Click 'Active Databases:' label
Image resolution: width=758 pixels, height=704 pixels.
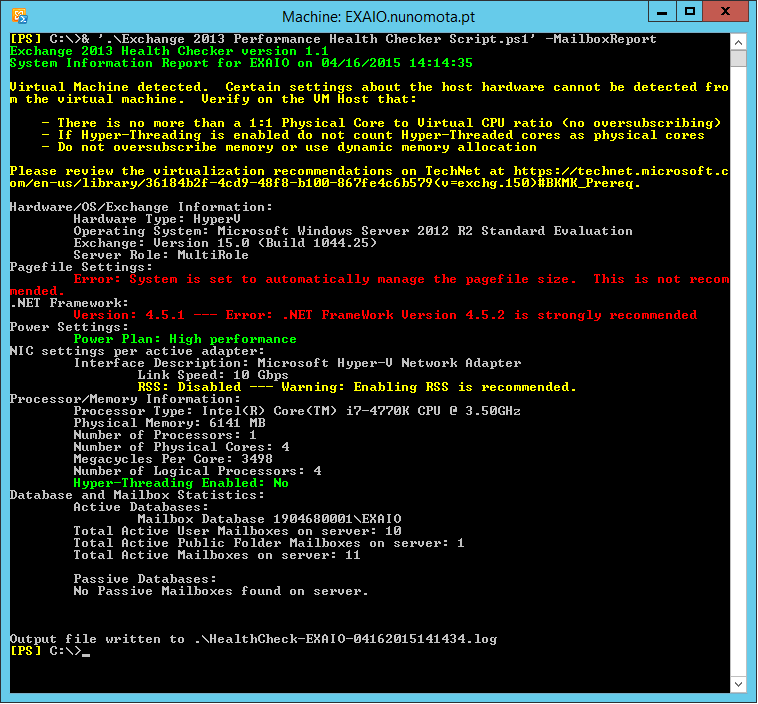tap(141, 507)
